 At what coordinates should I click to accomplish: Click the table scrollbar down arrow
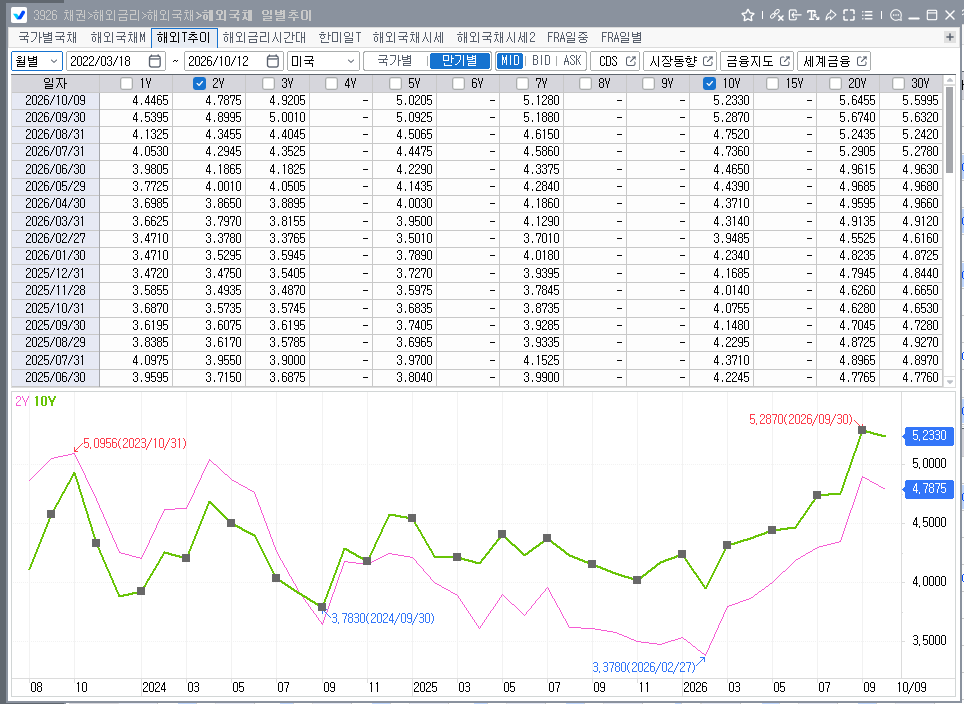tap(950, 382)
